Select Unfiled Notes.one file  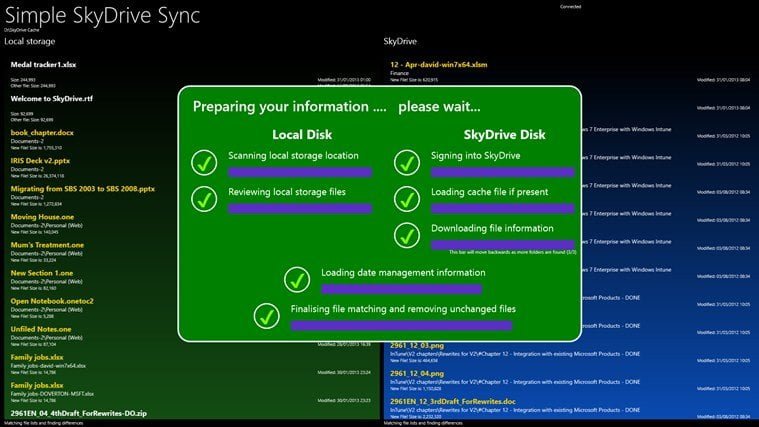click(x=41, y=329)
